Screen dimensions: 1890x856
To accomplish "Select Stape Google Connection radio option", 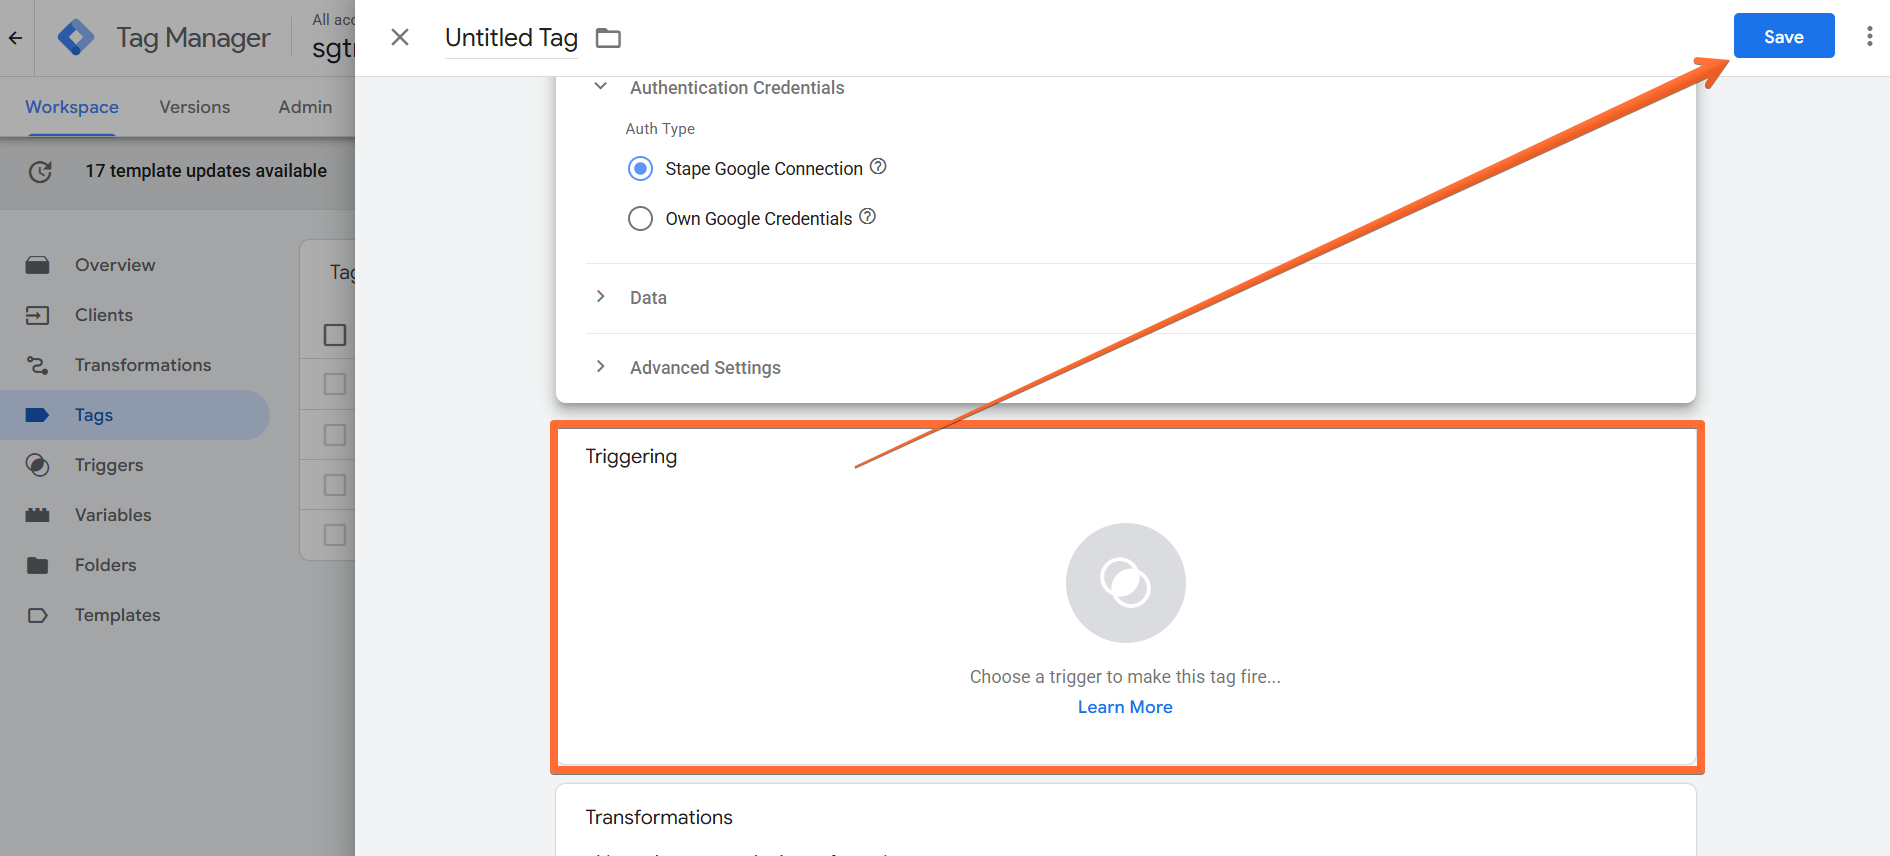I will (x=640, y=168).
